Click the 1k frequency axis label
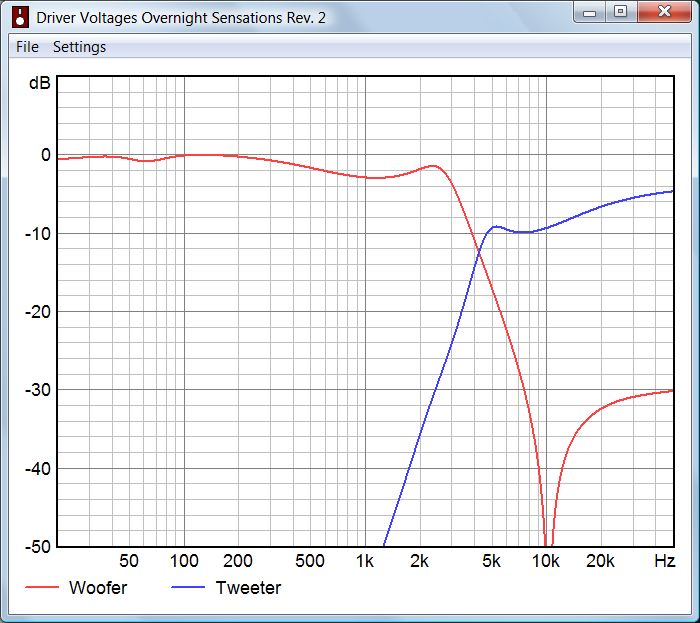700x623 pixels. click(365, 561)
